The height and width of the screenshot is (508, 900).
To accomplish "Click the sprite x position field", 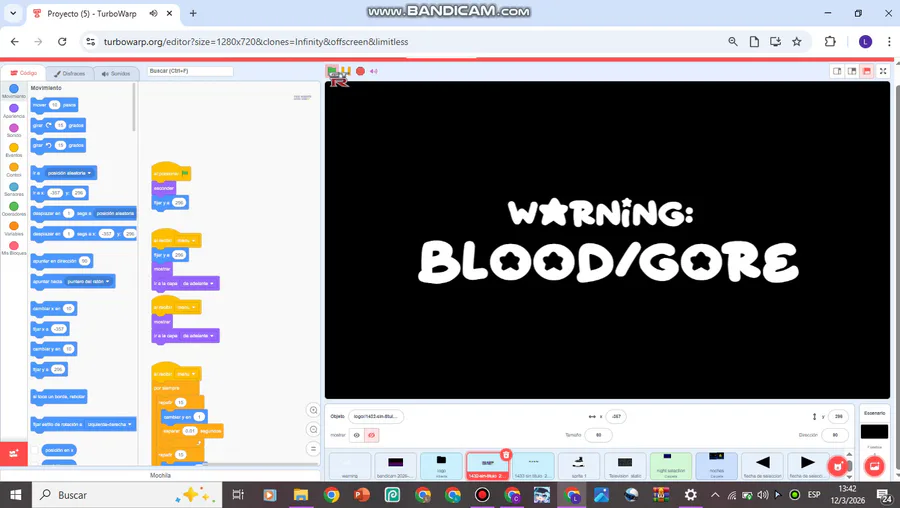I will 616,416.
